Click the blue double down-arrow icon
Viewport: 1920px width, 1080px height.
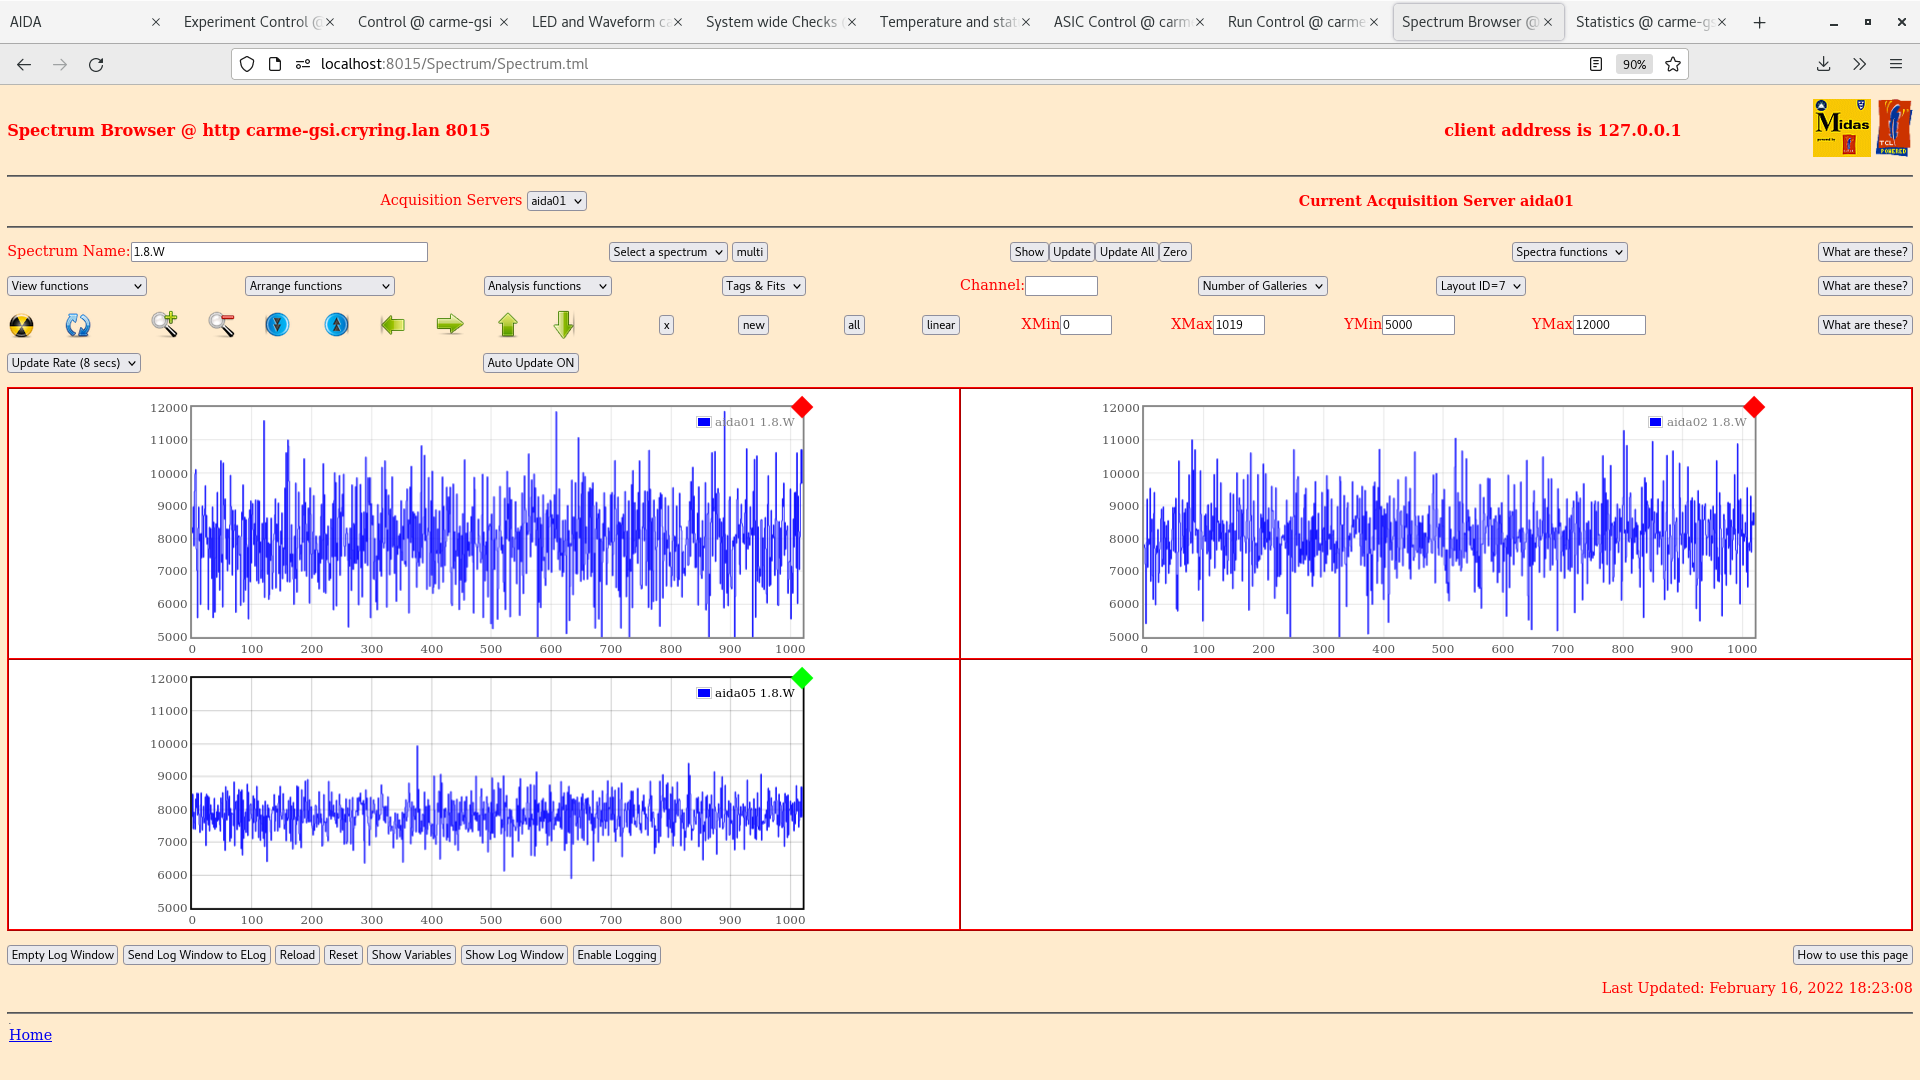(x=277, y=324)
